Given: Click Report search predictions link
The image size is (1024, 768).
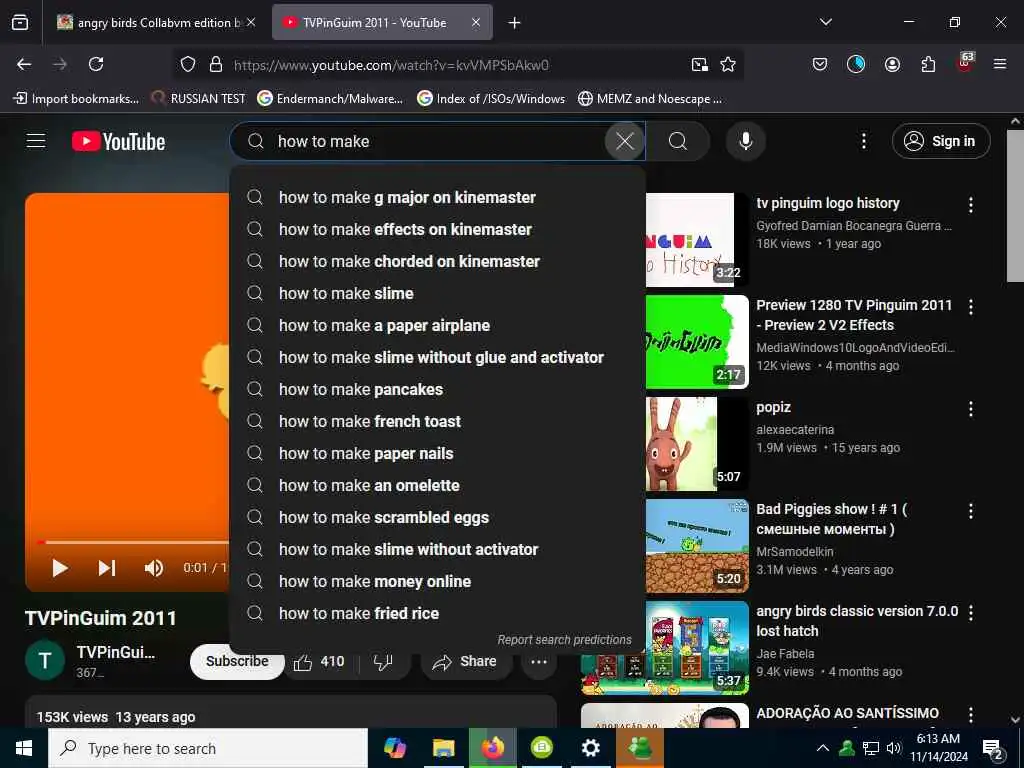Looking at the screenshot, I should [564, 640].
